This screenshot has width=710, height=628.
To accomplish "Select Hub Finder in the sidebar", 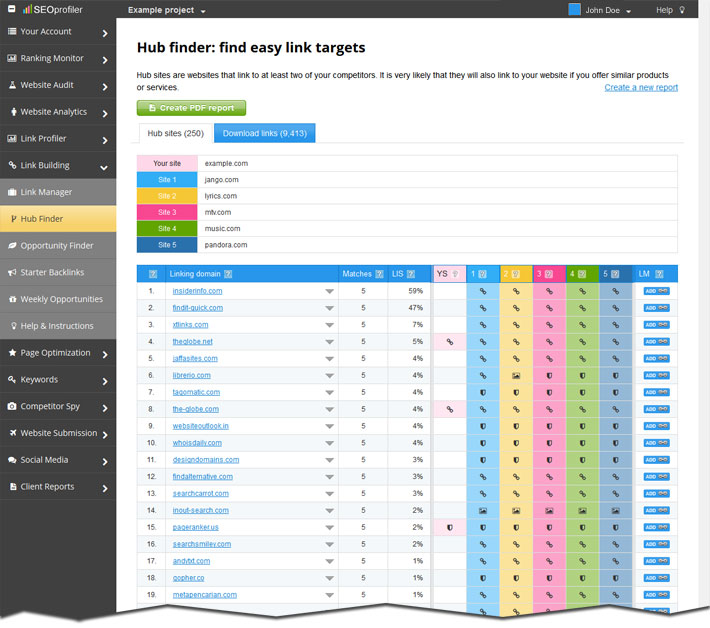I will tap(58, 219).
